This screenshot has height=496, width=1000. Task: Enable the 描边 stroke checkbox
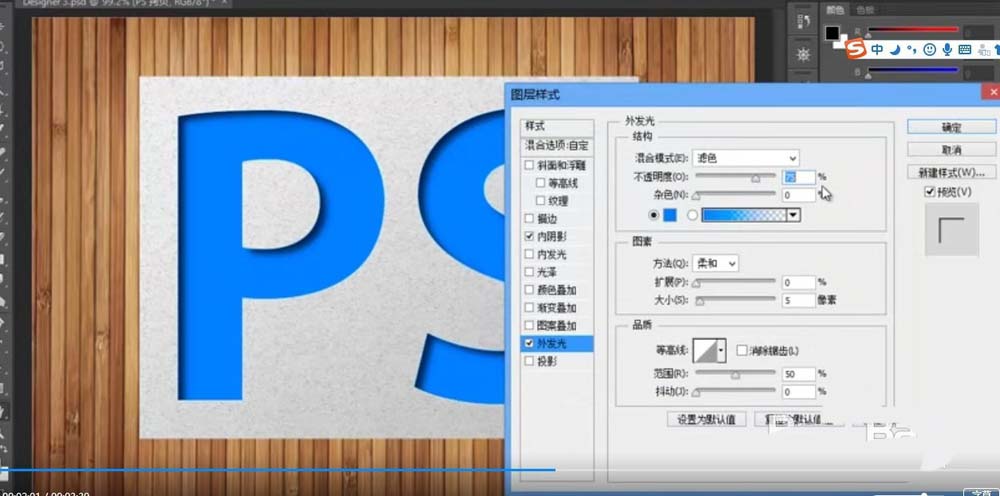529,219
